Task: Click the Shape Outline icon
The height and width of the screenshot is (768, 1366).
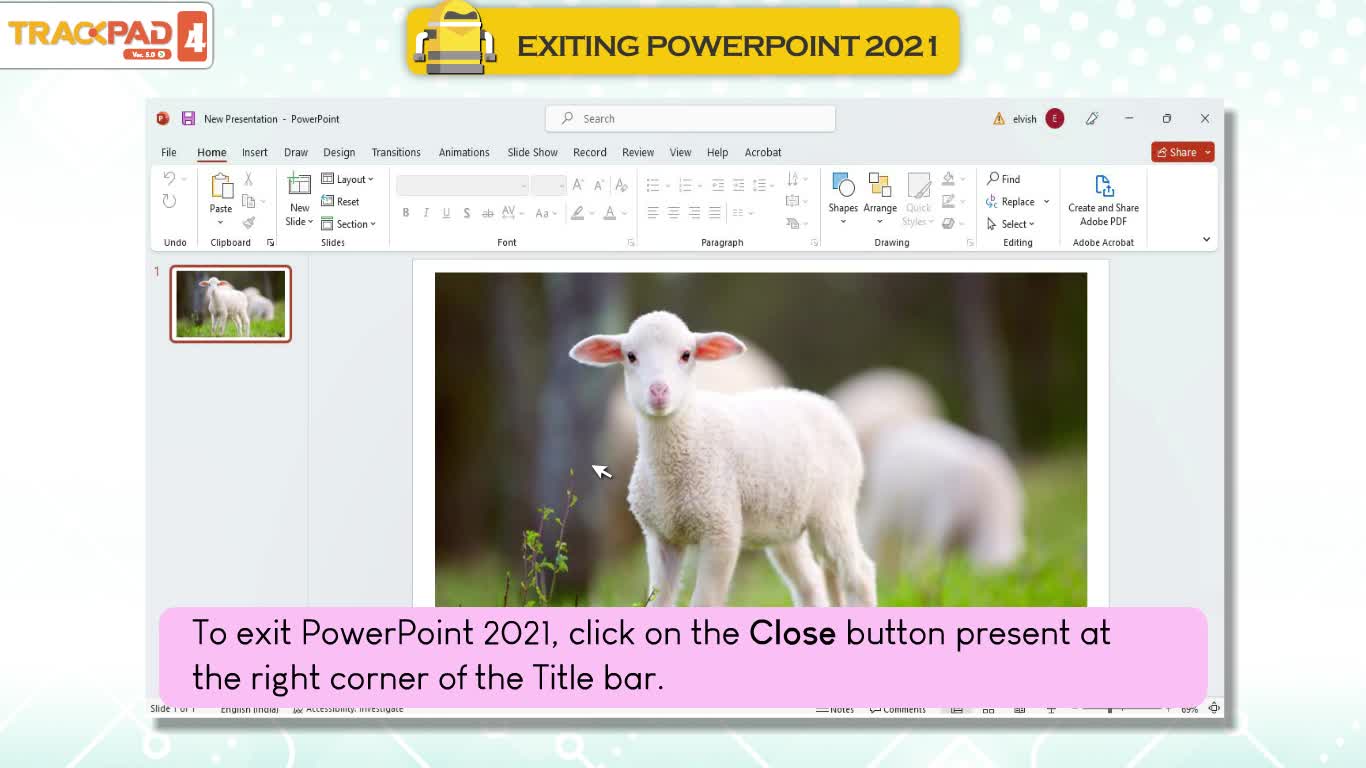Action: [x=948, y=201]
